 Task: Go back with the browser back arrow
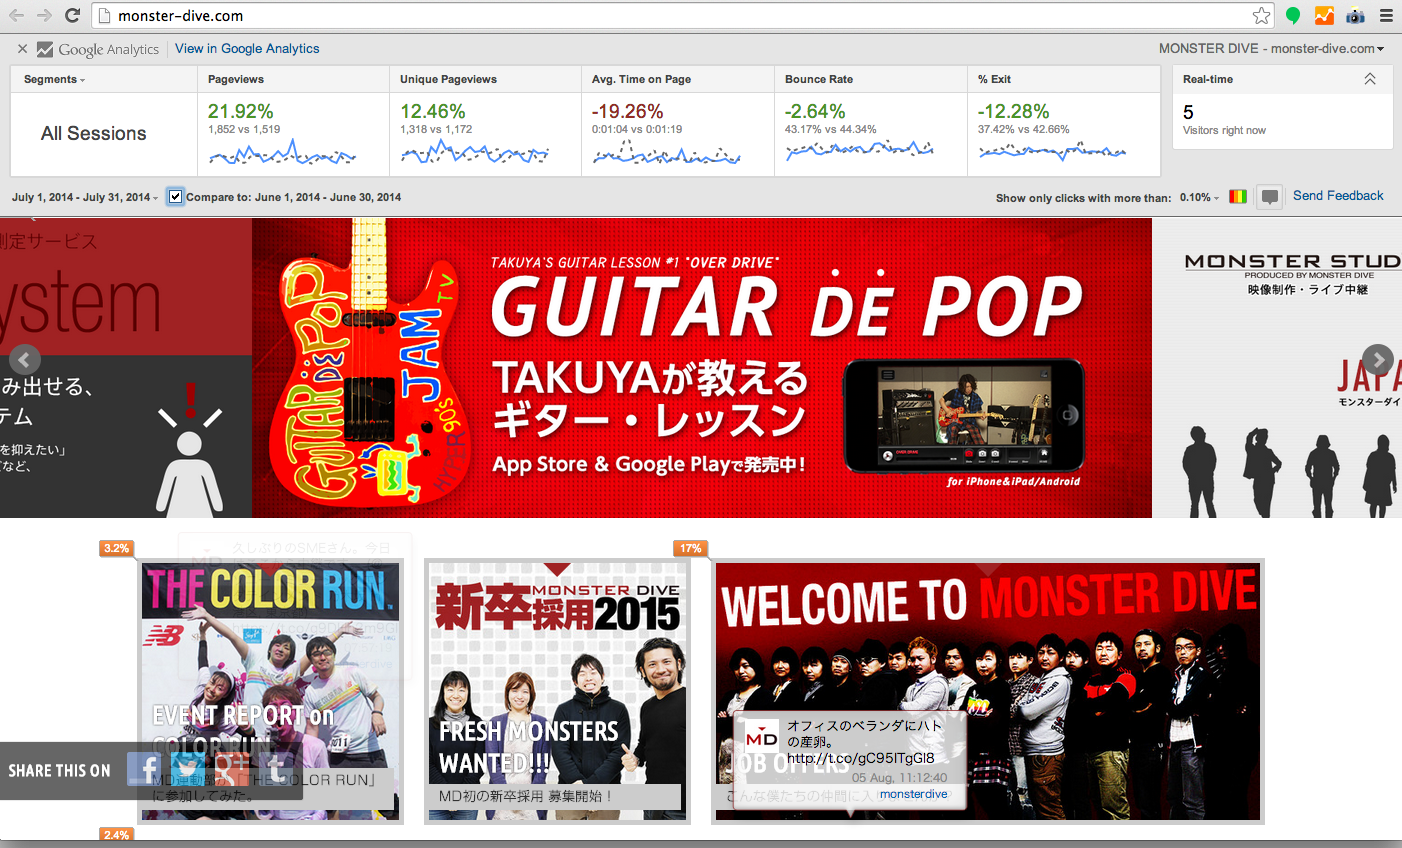tap(16, 15)
